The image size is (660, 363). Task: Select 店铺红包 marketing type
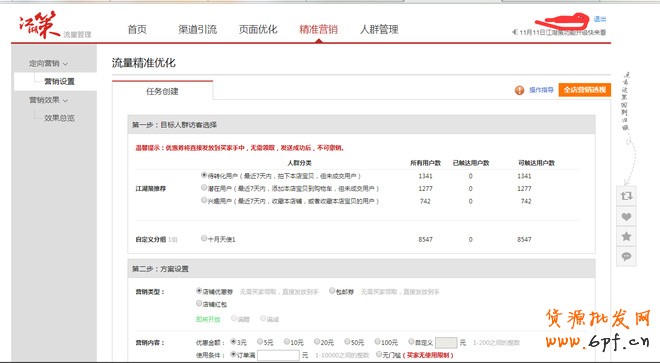(199, 303)
